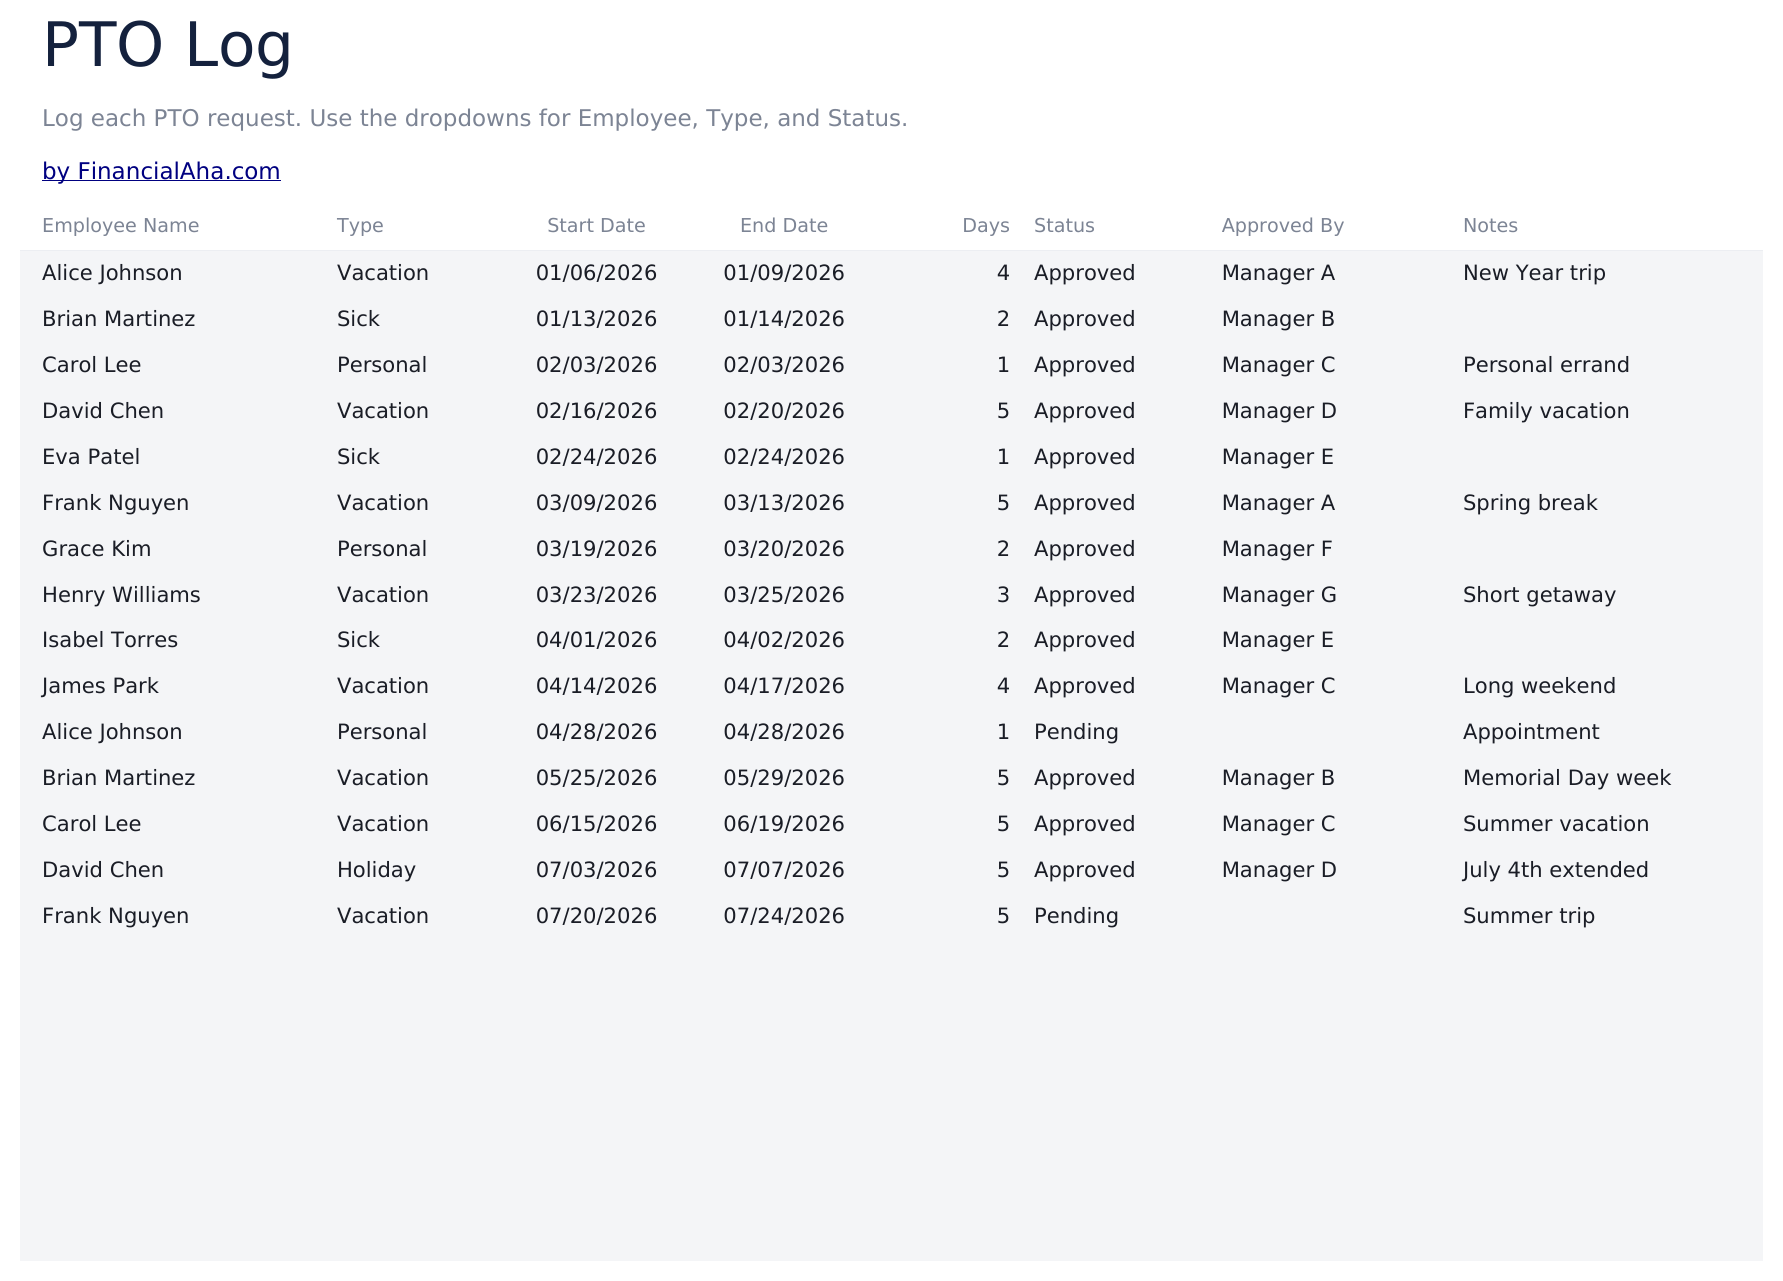
Task: Click the Long weekend note
Action: click(1539, 686)
